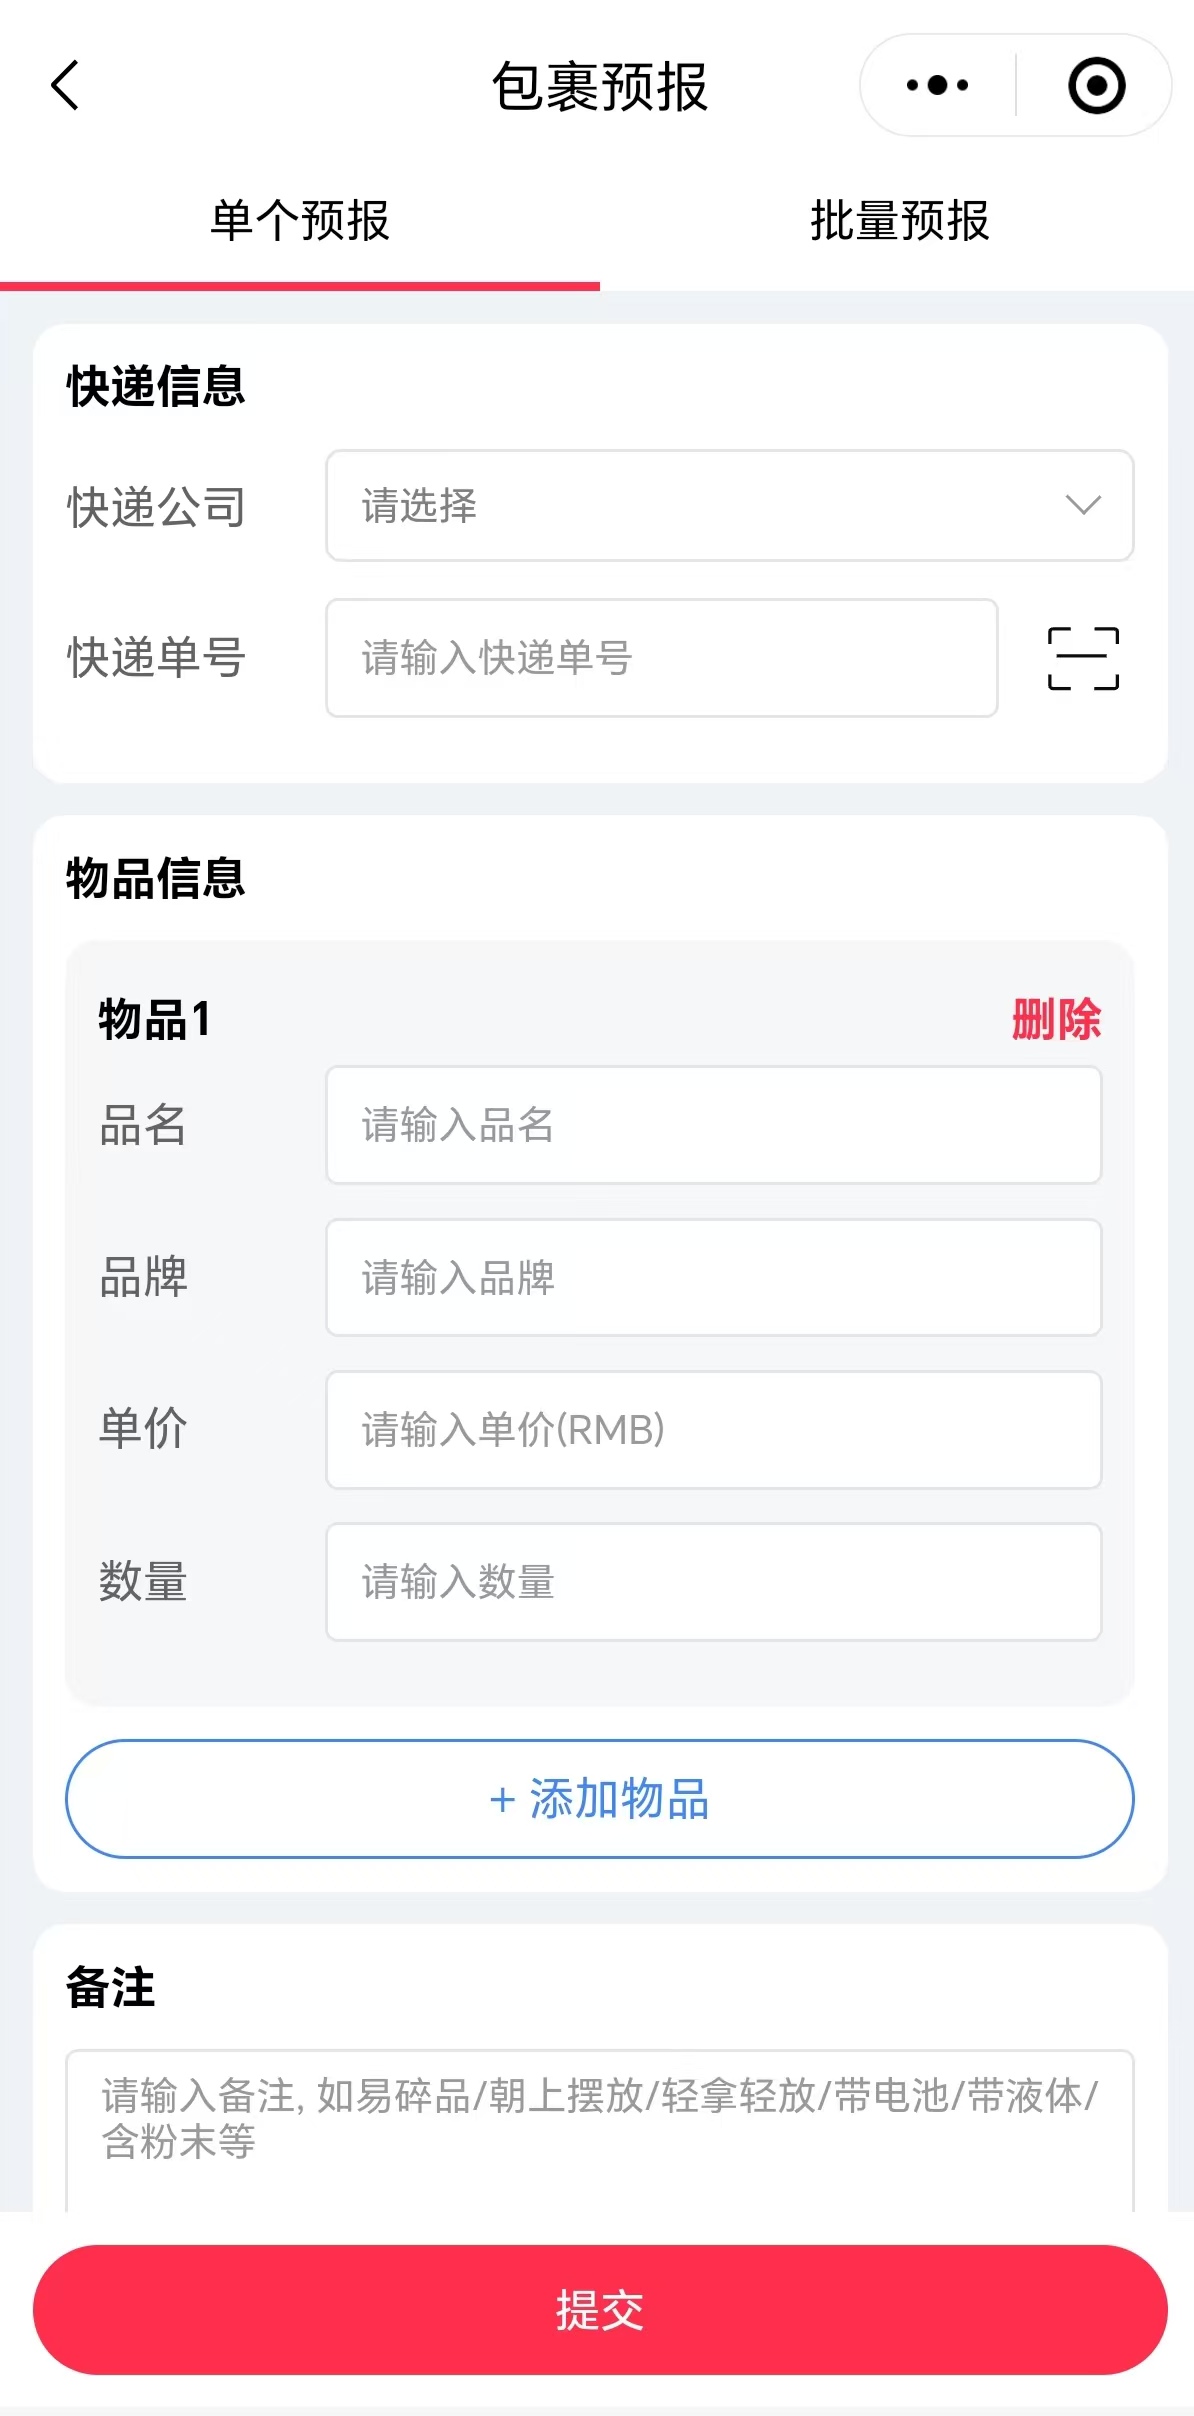Switch to the 批量预报 tab
1194x2416 pixels.
(899, 221)
